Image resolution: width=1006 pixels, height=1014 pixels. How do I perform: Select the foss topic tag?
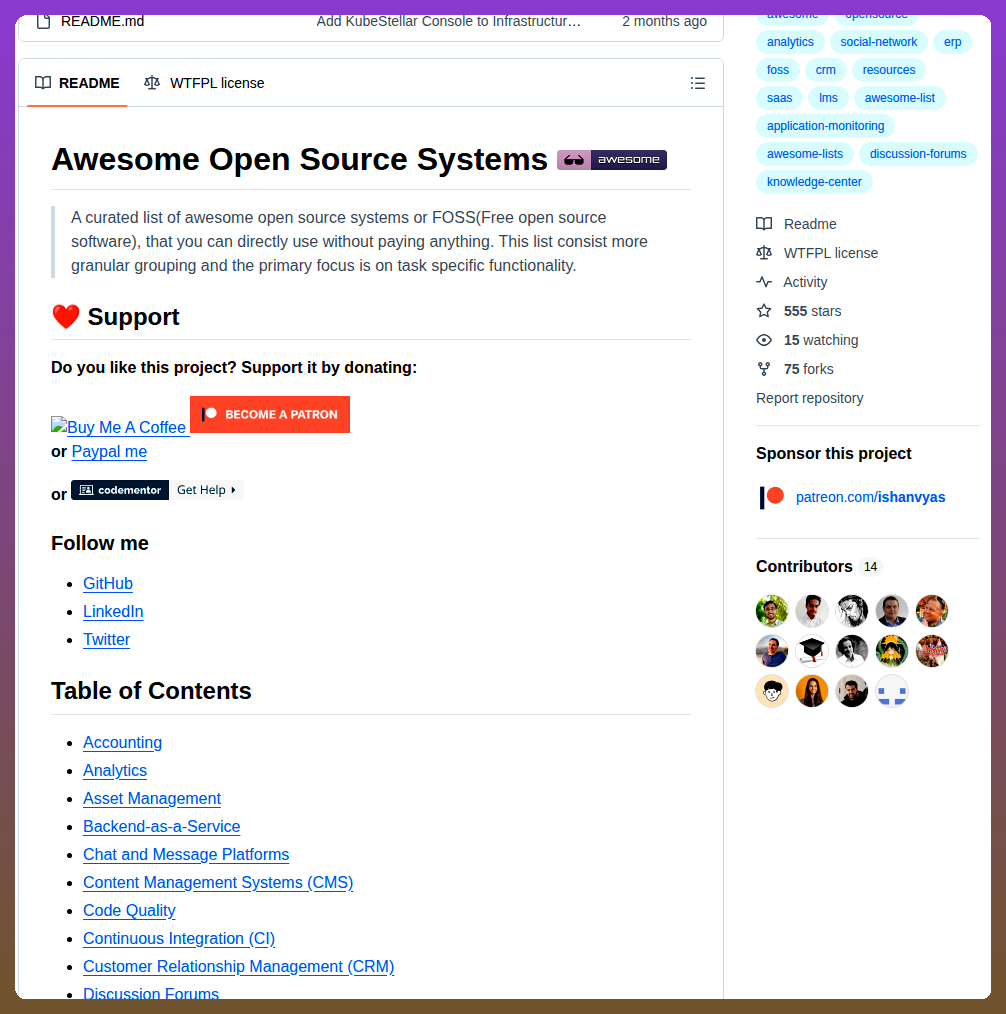click(x=778, y=70)
